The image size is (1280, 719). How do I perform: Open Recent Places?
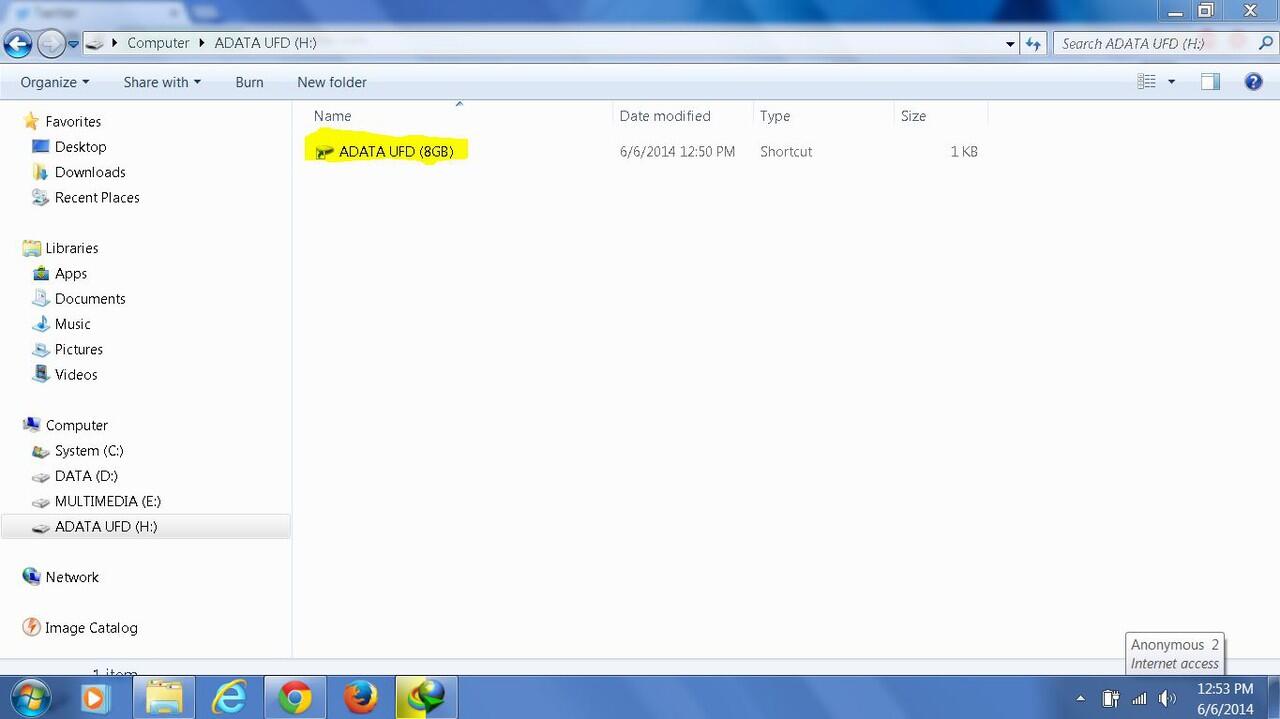pos(97,198)
